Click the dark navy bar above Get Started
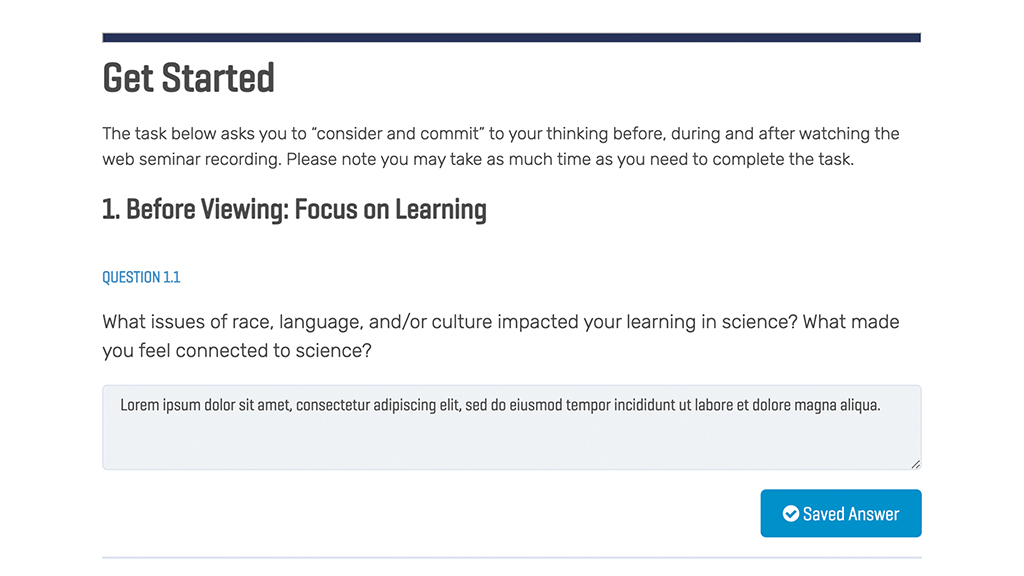This screenshot has height=576, width=1024. [x=511, y=37]
